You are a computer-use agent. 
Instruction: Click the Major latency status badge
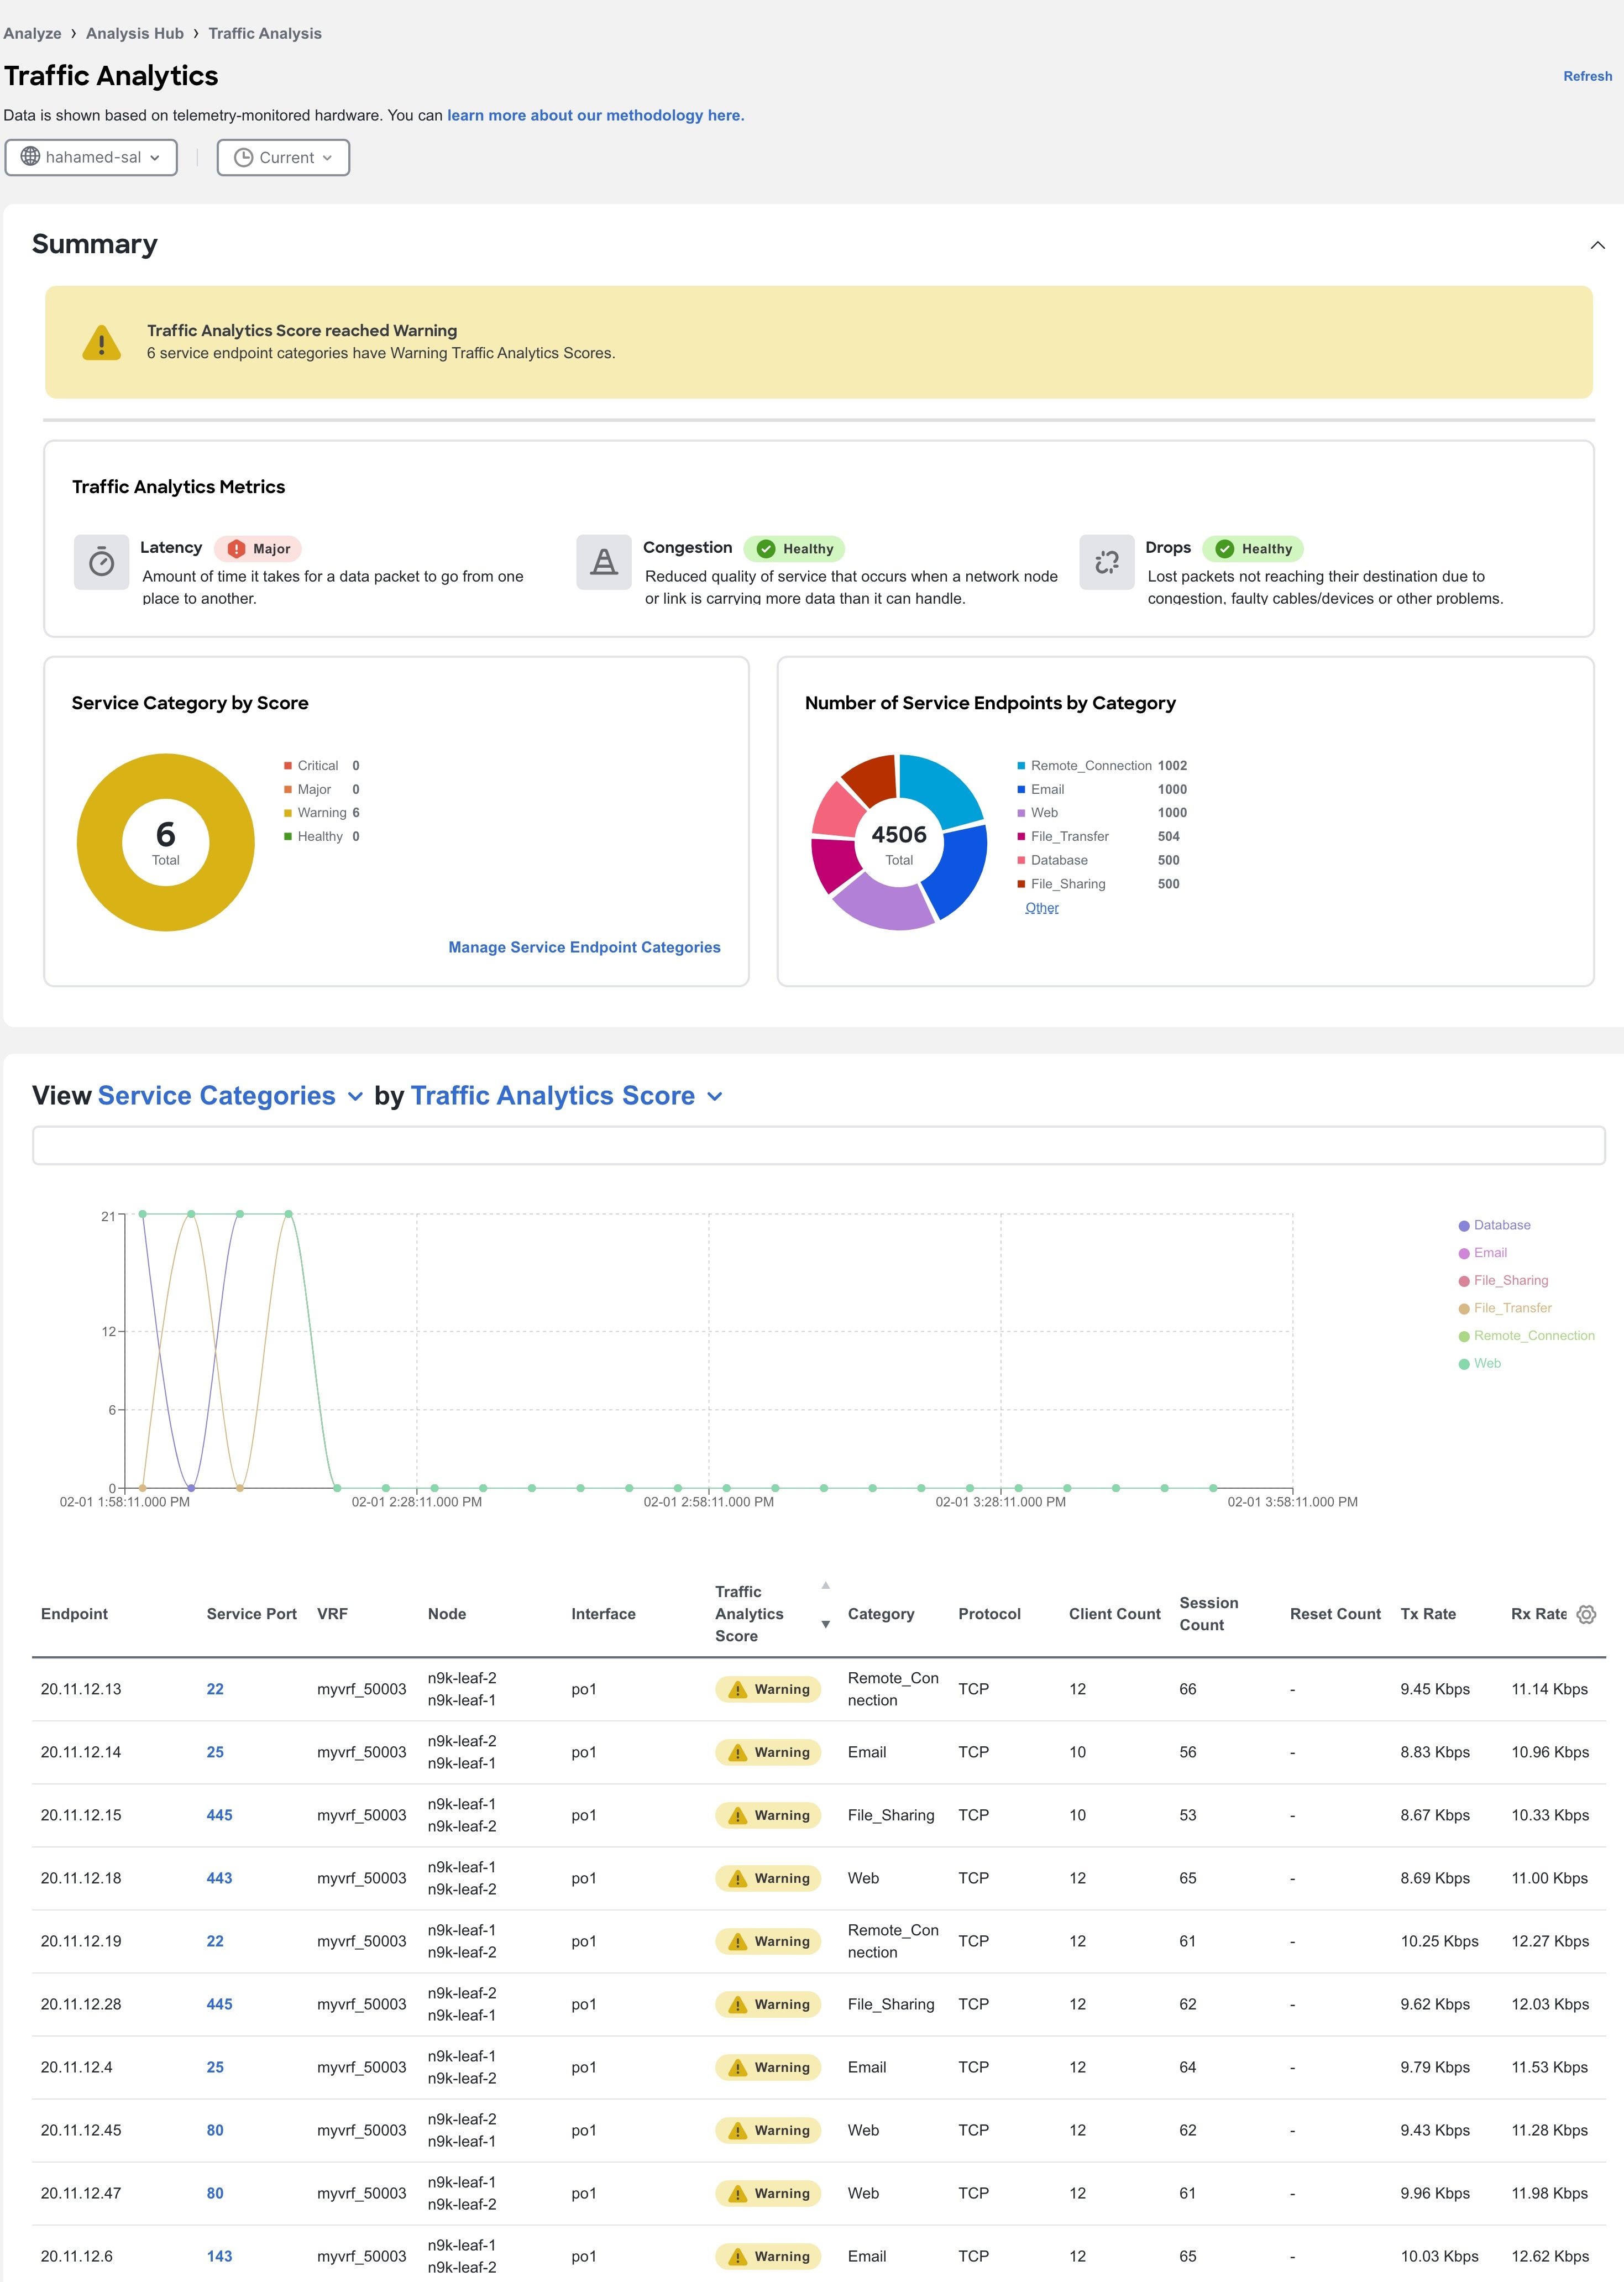click(x=258, y=548)
